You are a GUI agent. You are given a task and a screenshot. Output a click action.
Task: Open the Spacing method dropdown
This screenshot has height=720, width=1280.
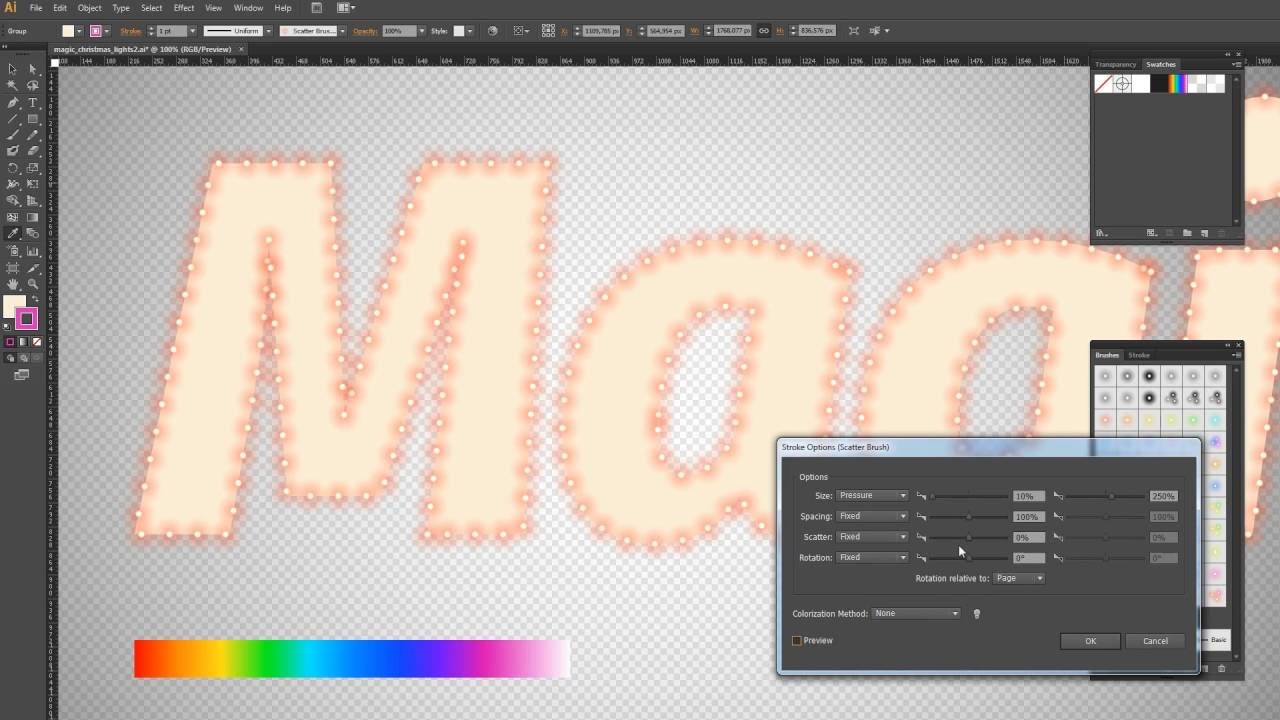[872, 517]
